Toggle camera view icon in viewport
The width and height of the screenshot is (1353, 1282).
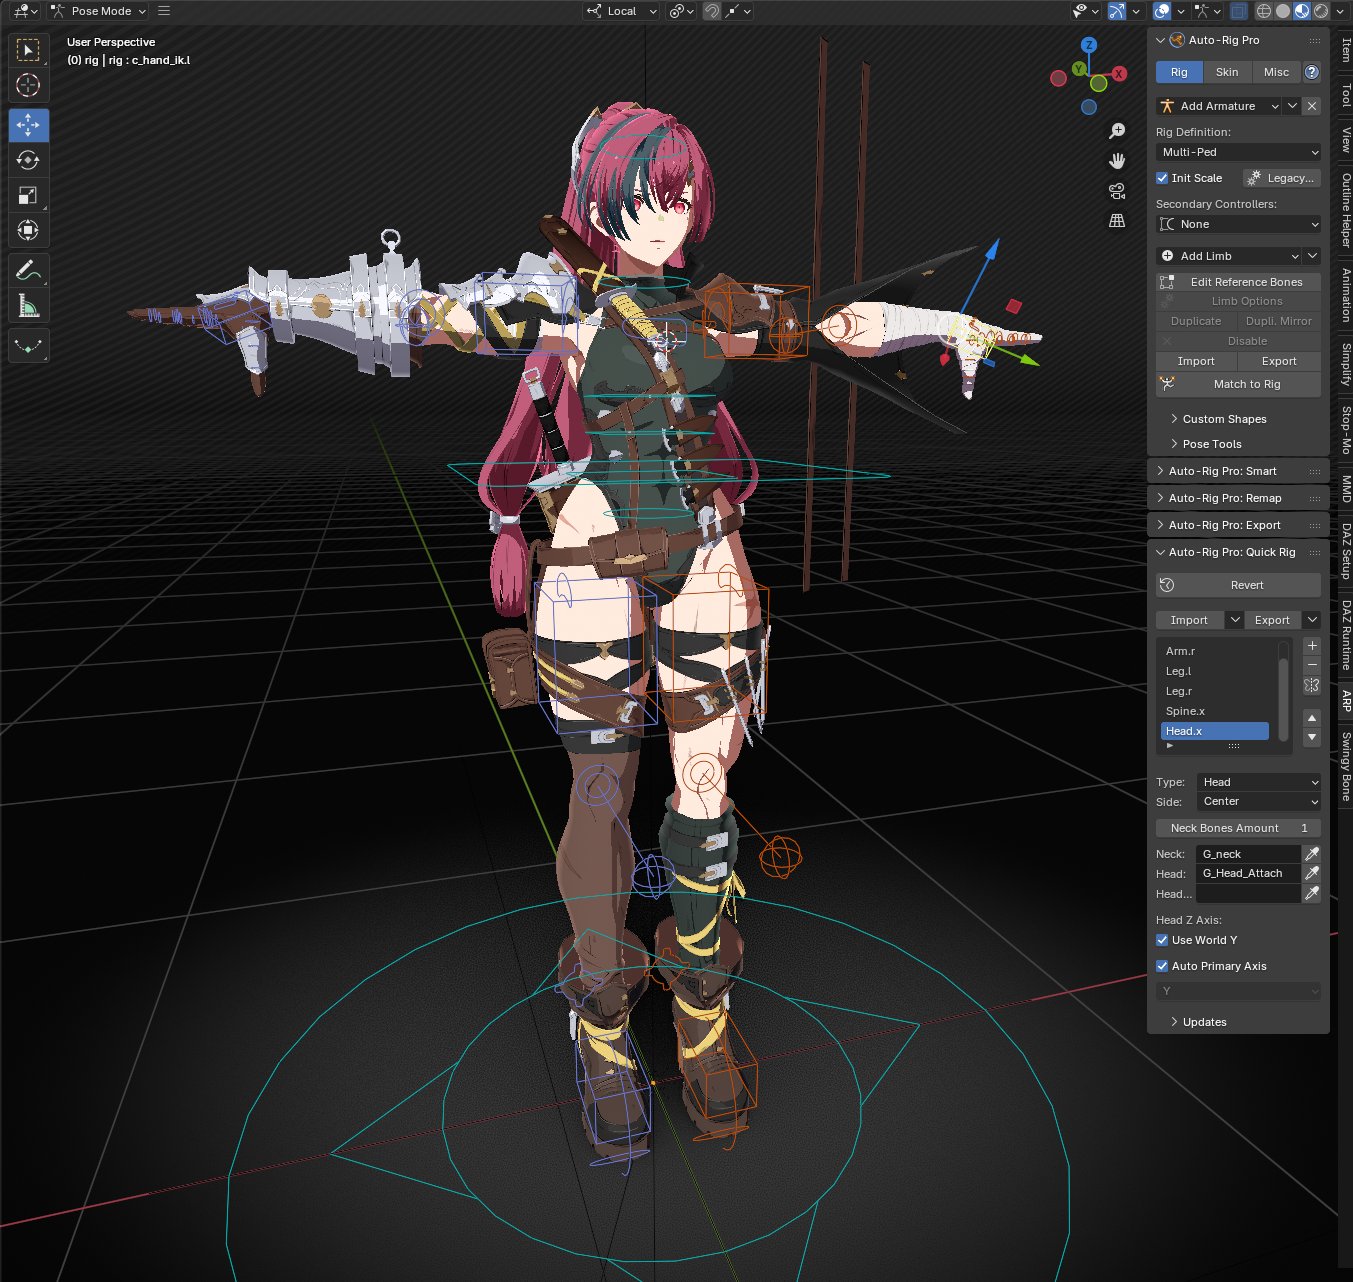click(1117, 190)
